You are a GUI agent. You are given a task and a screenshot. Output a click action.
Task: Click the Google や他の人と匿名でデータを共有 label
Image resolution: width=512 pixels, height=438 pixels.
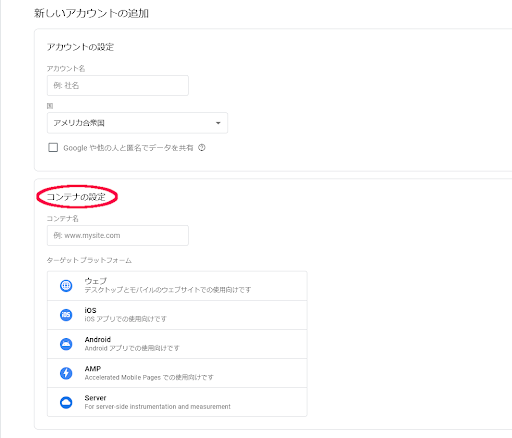128,148
